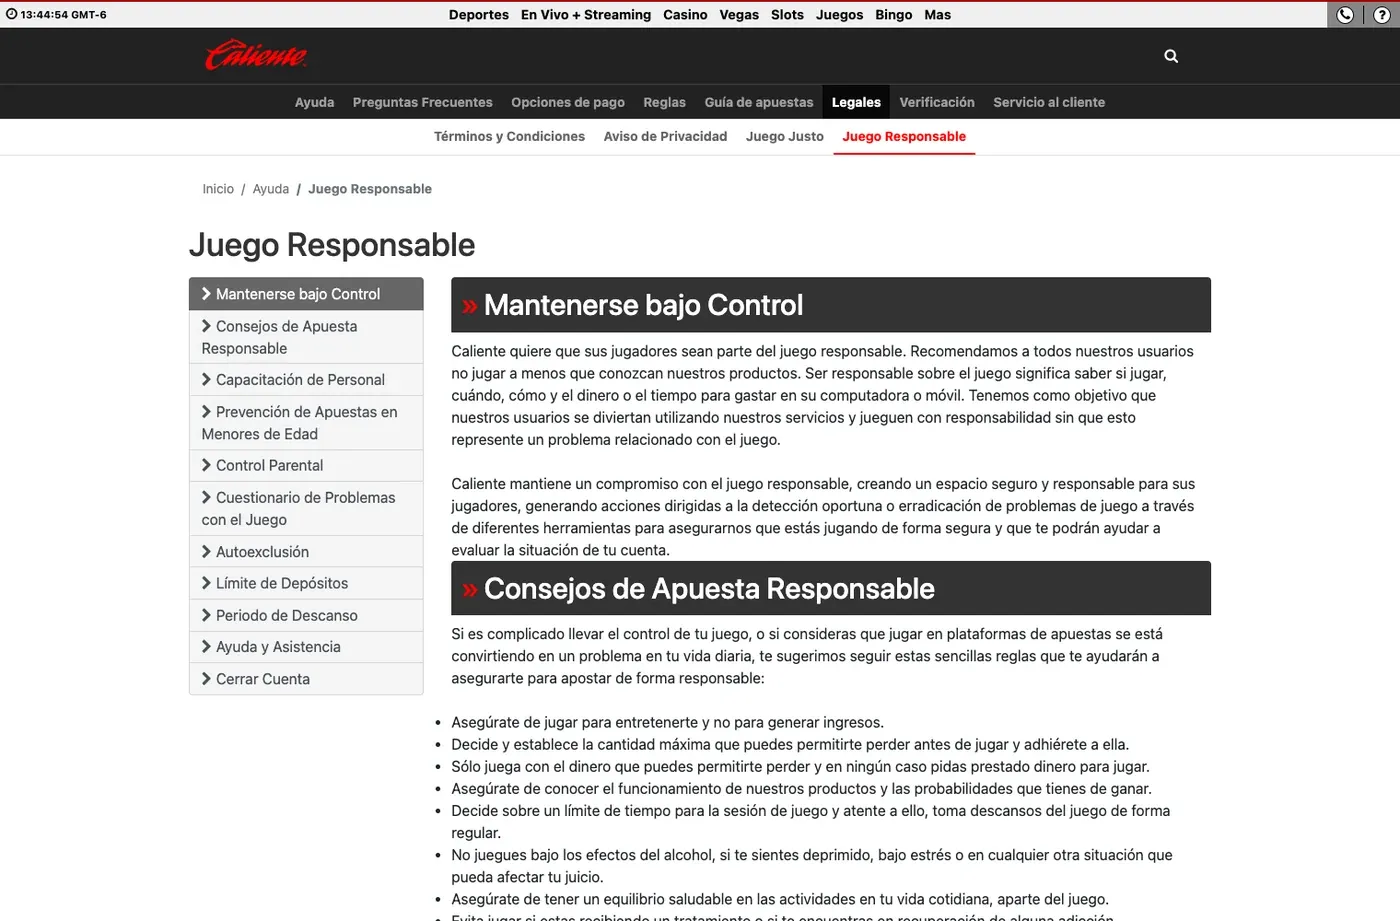Viewport: 1400px width, 921px height.
Task: Click chevron beside Periodo de Descanso
Action: 206,615
